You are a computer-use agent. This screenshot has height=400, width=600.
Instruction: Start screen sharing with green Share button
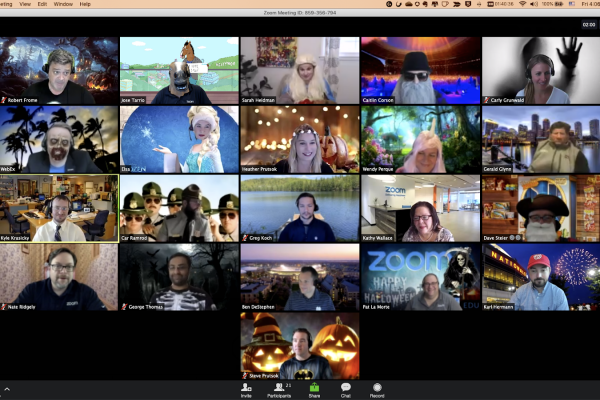314,389
